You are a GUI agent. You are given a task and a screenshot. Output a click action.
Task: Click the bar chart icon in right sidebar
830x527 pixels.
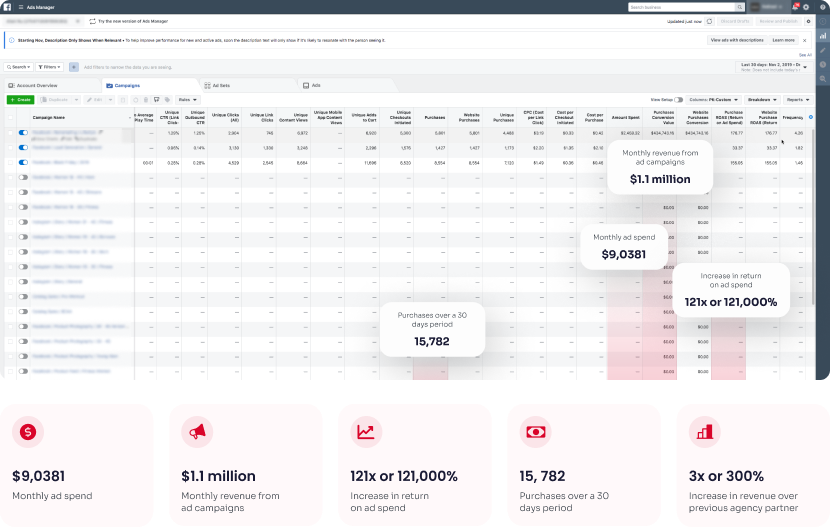tap(822, 34)
